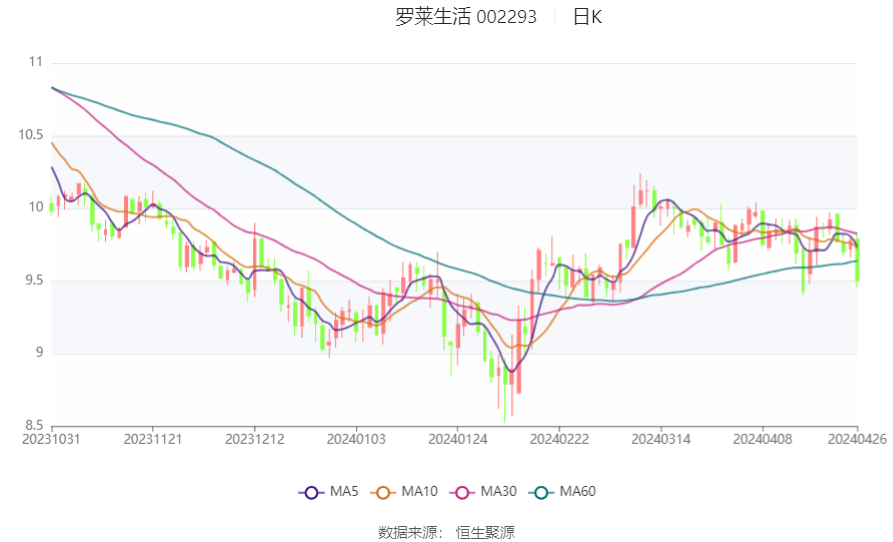Toggle MA30 visibility via its text label
This screenshot has width=893, height=542.
click(498, 492)
